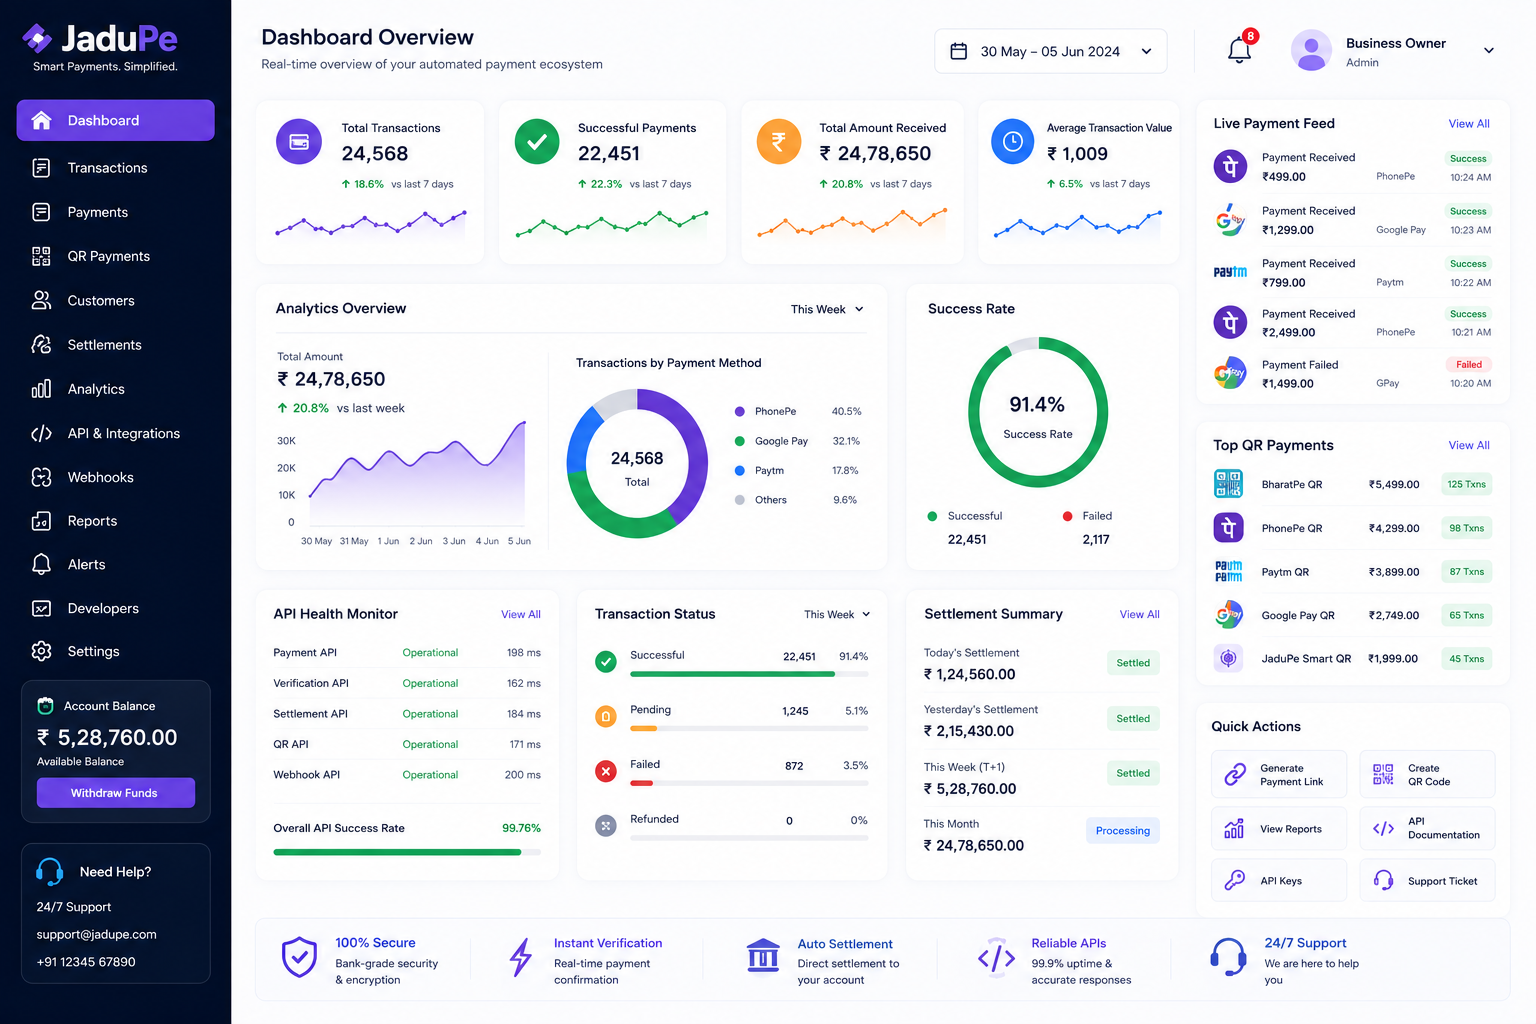This screenshot has width=1536, height=1024.
Task: Click the Withdraw Funds button
Action: 116,793
